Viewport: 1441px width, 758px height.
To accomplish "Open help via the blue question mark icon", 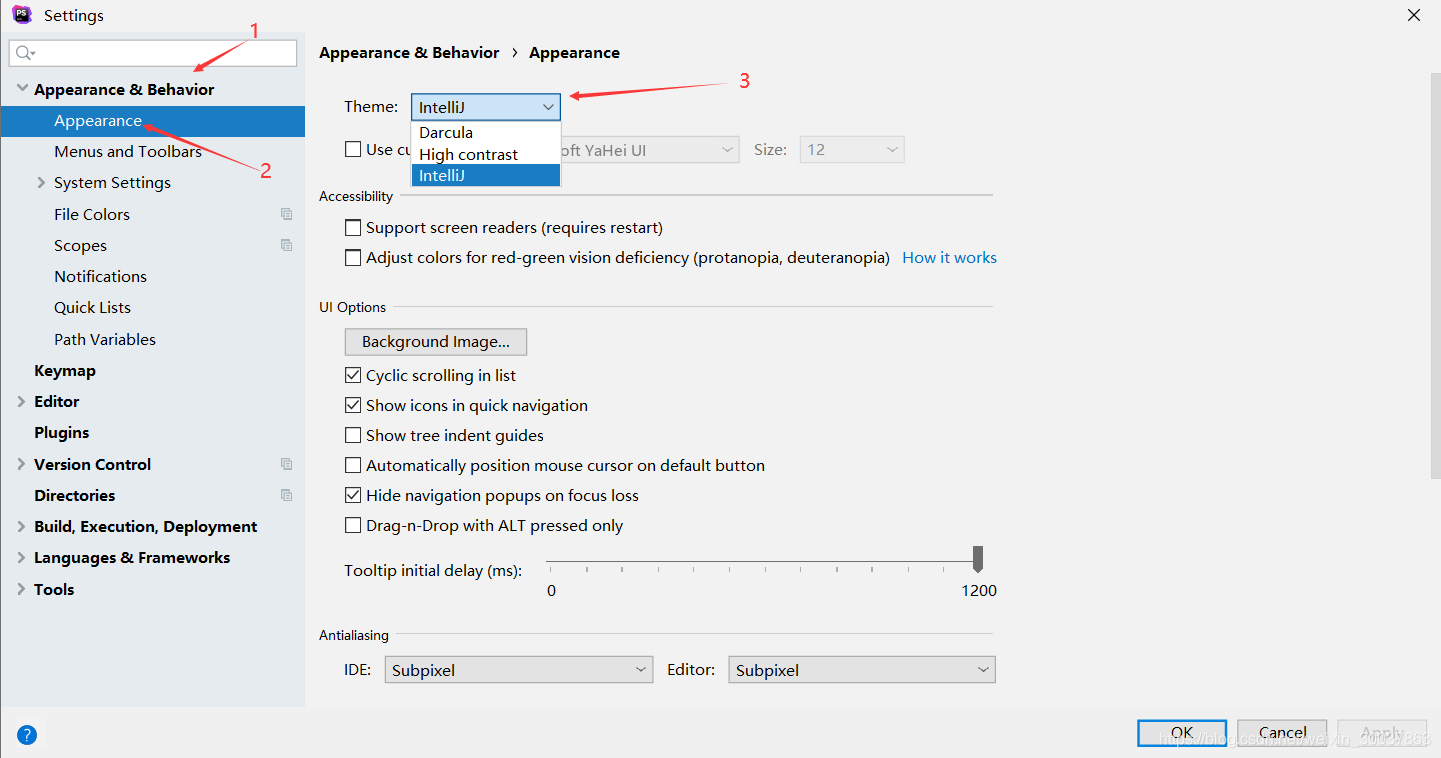I will (x=27, y=735).
